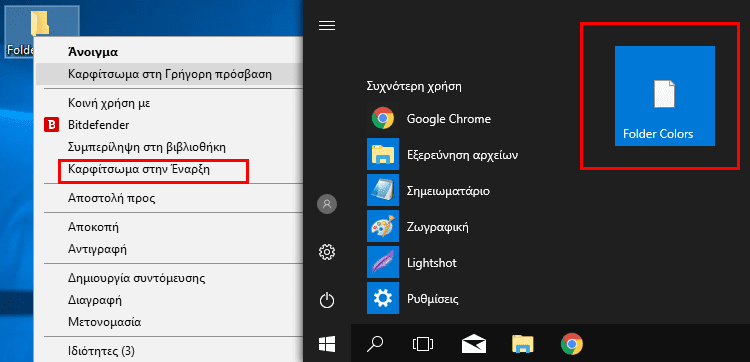Open Mail envelope icon on taskbar
This screenshot has width=750, height=362.
[474, 343]
